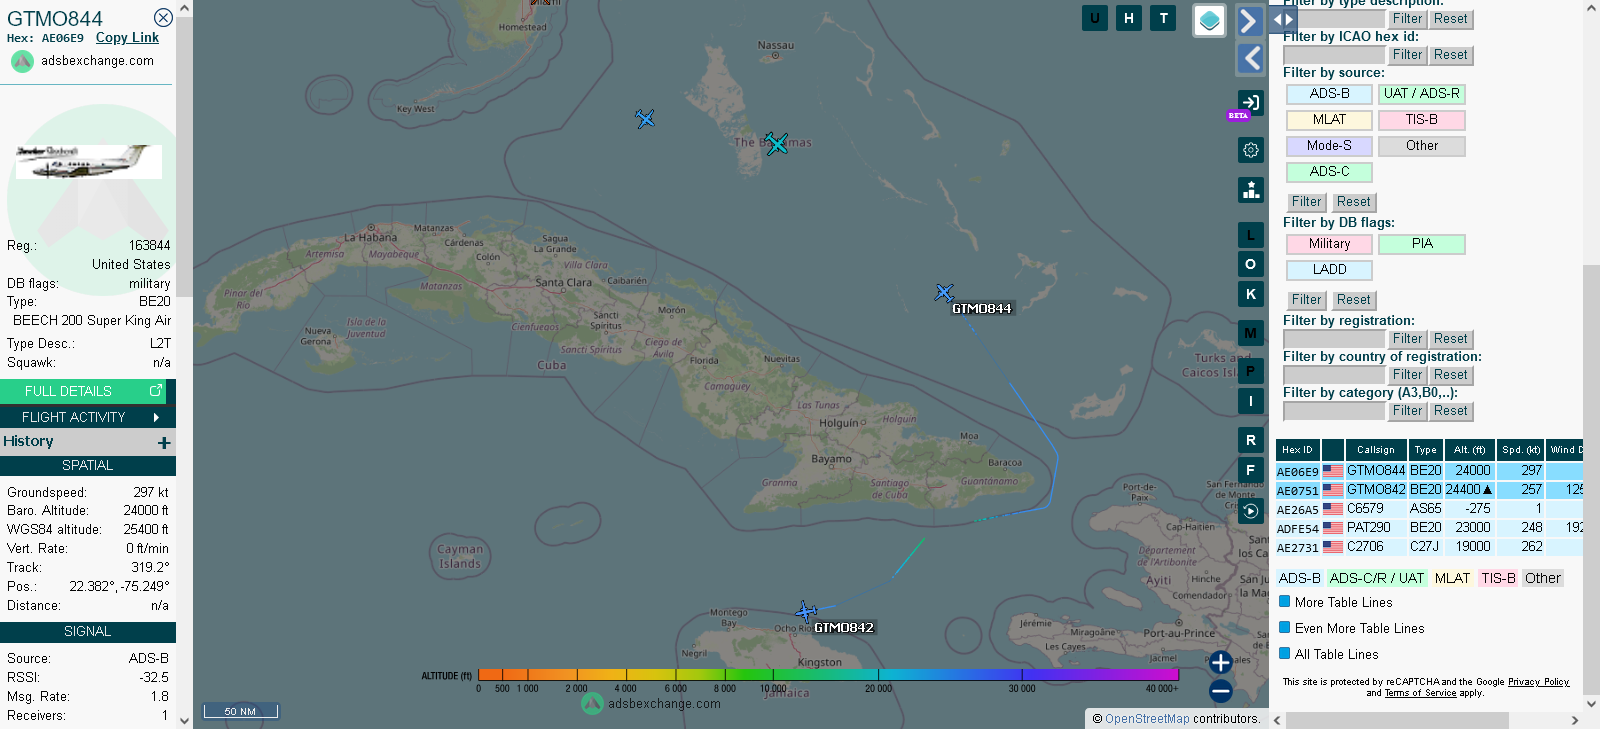1600x729 pixels.
Task: Select the C2706 table row
Action: [1429, 546]
